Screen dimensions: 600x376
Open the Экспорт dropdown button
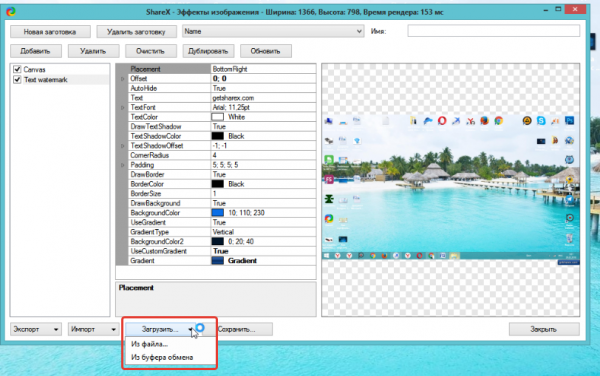point(36,329)
